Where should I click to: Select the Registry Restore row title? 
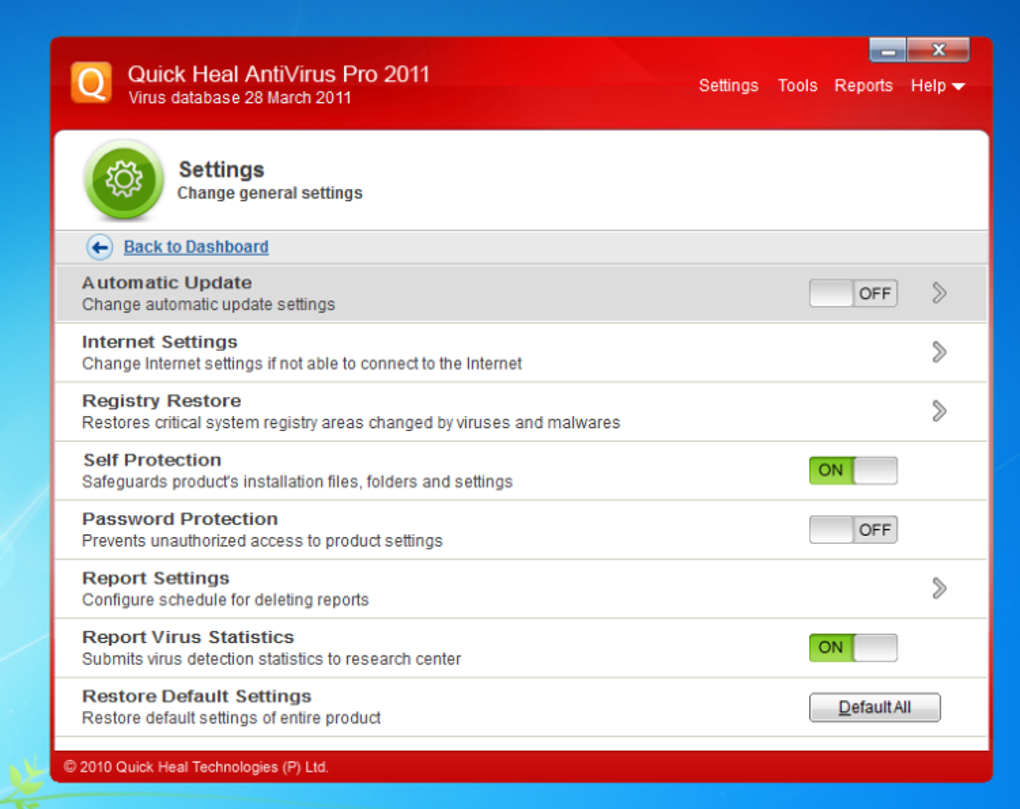coord(161,401)
